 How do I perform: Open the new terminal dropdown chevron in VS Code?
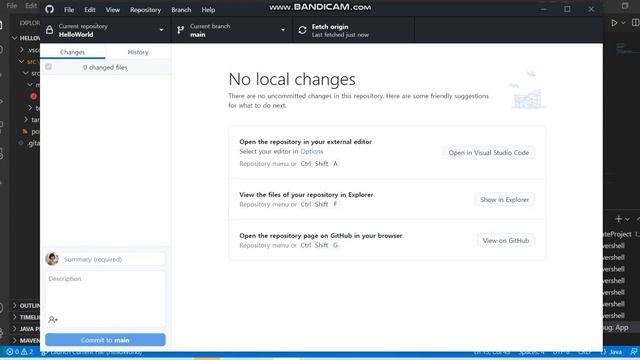tap(627, 220)
